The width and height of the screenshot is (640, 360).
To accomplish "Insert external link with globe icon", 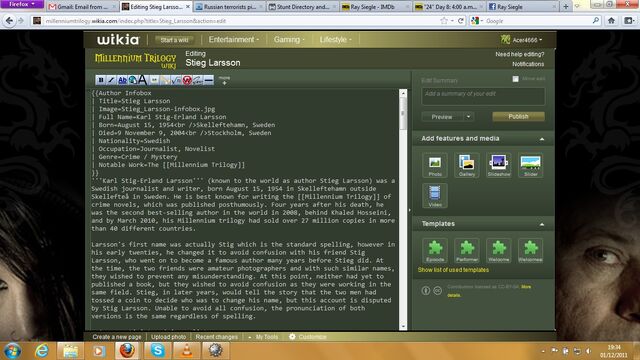I will point(133,80).
